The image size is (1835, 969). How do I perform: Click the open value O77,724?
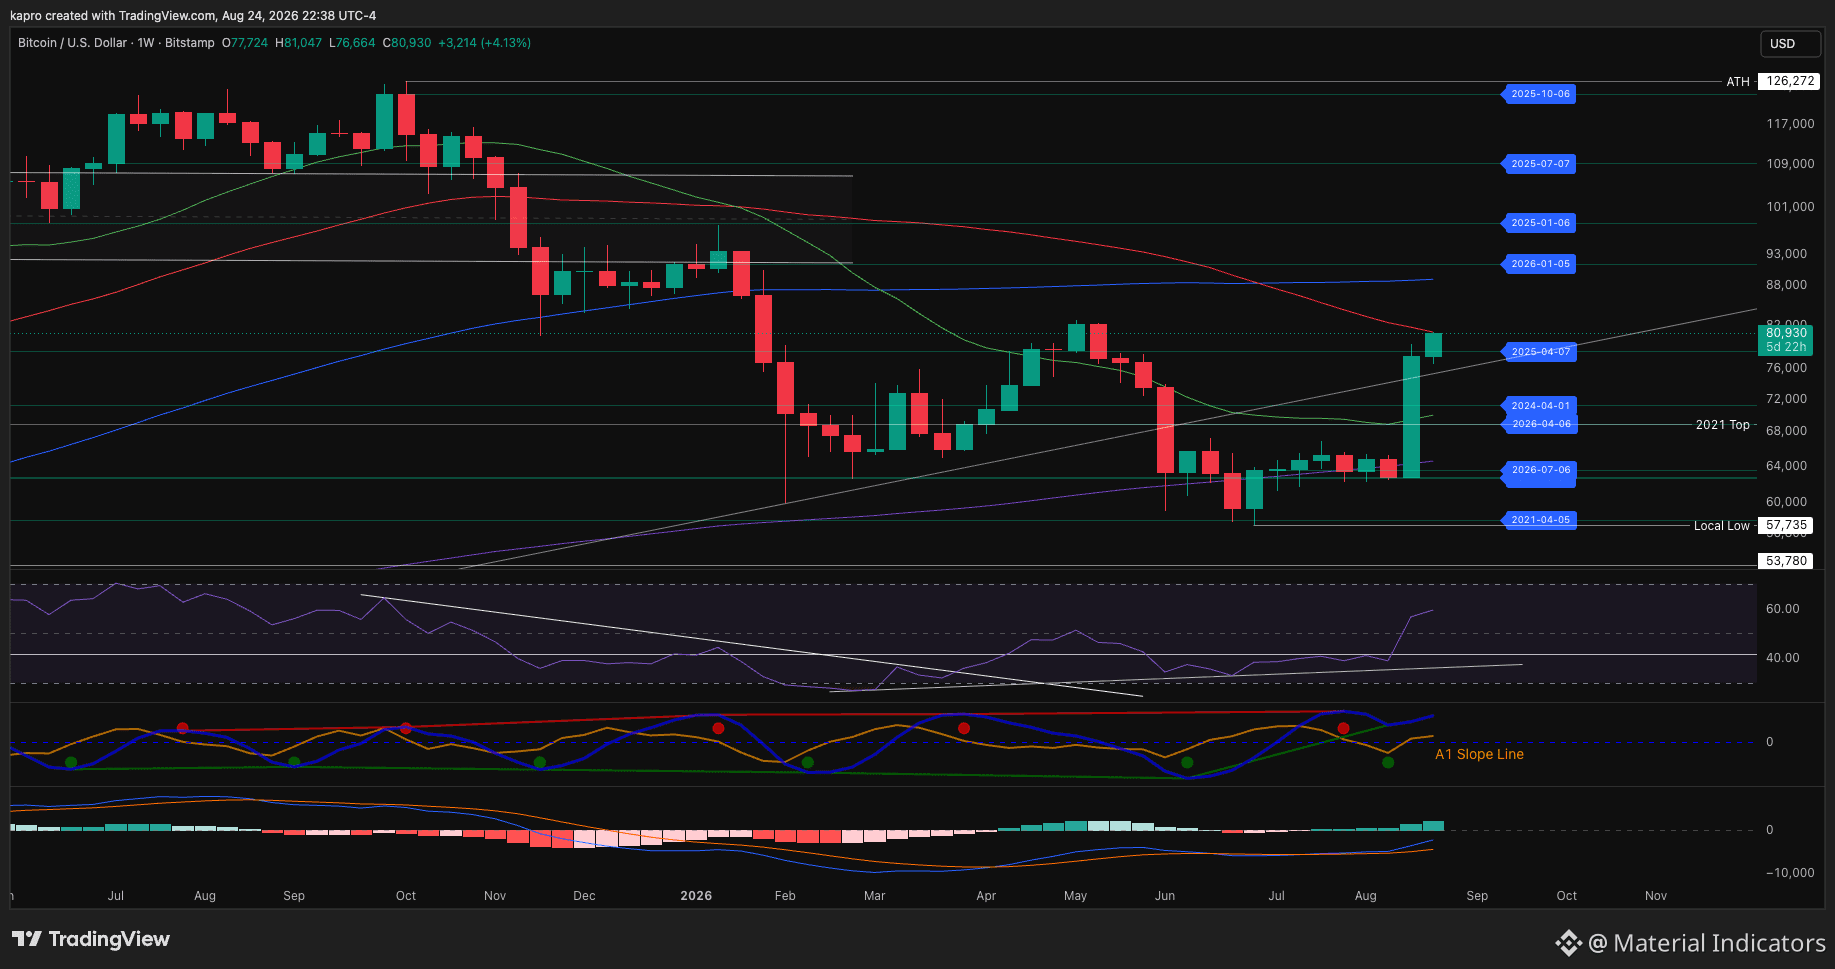click(x=245, y=43)
